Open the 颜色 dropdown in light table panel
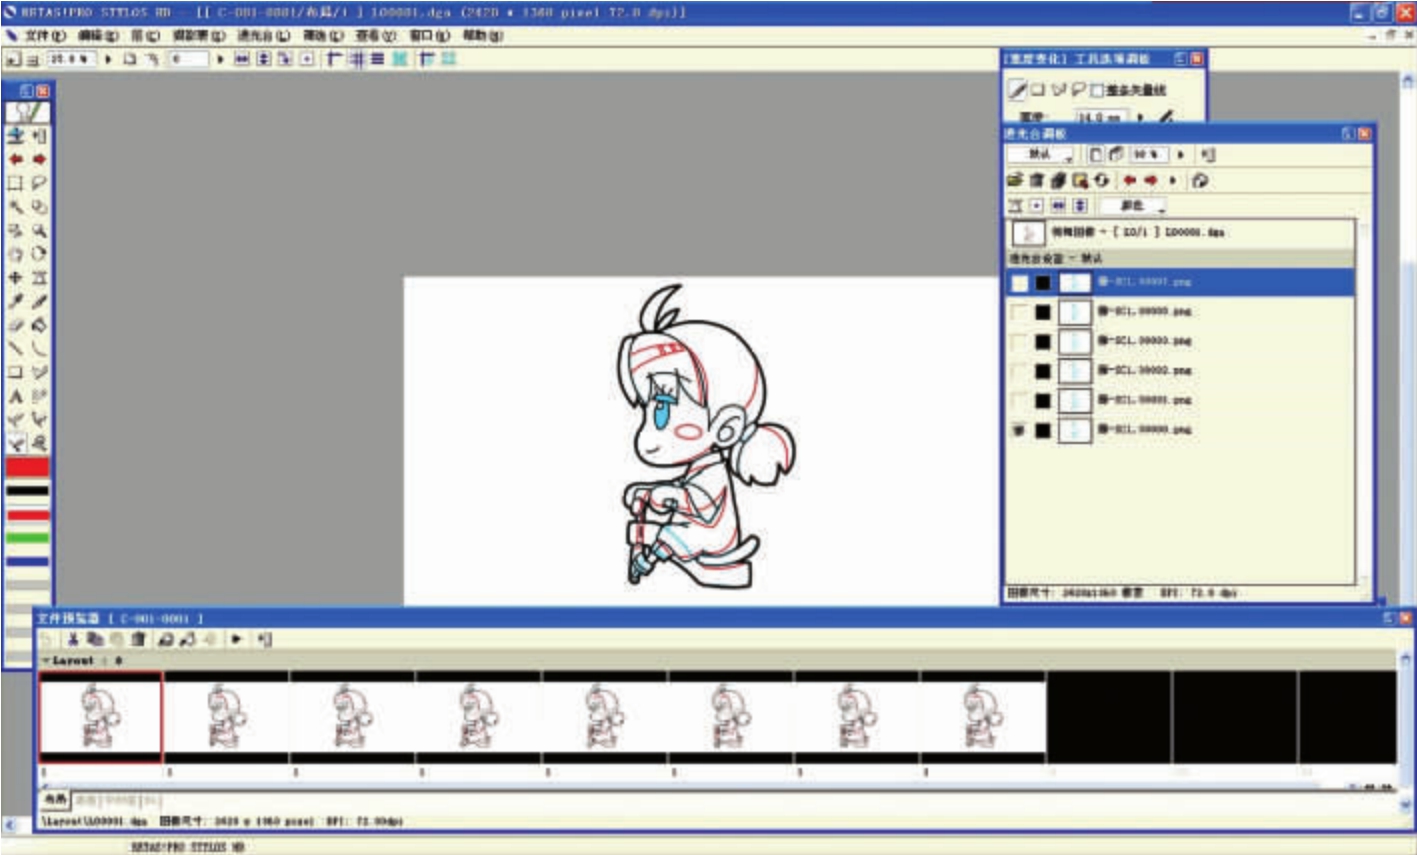1417x855 pixels. [x=1133, y=205]
